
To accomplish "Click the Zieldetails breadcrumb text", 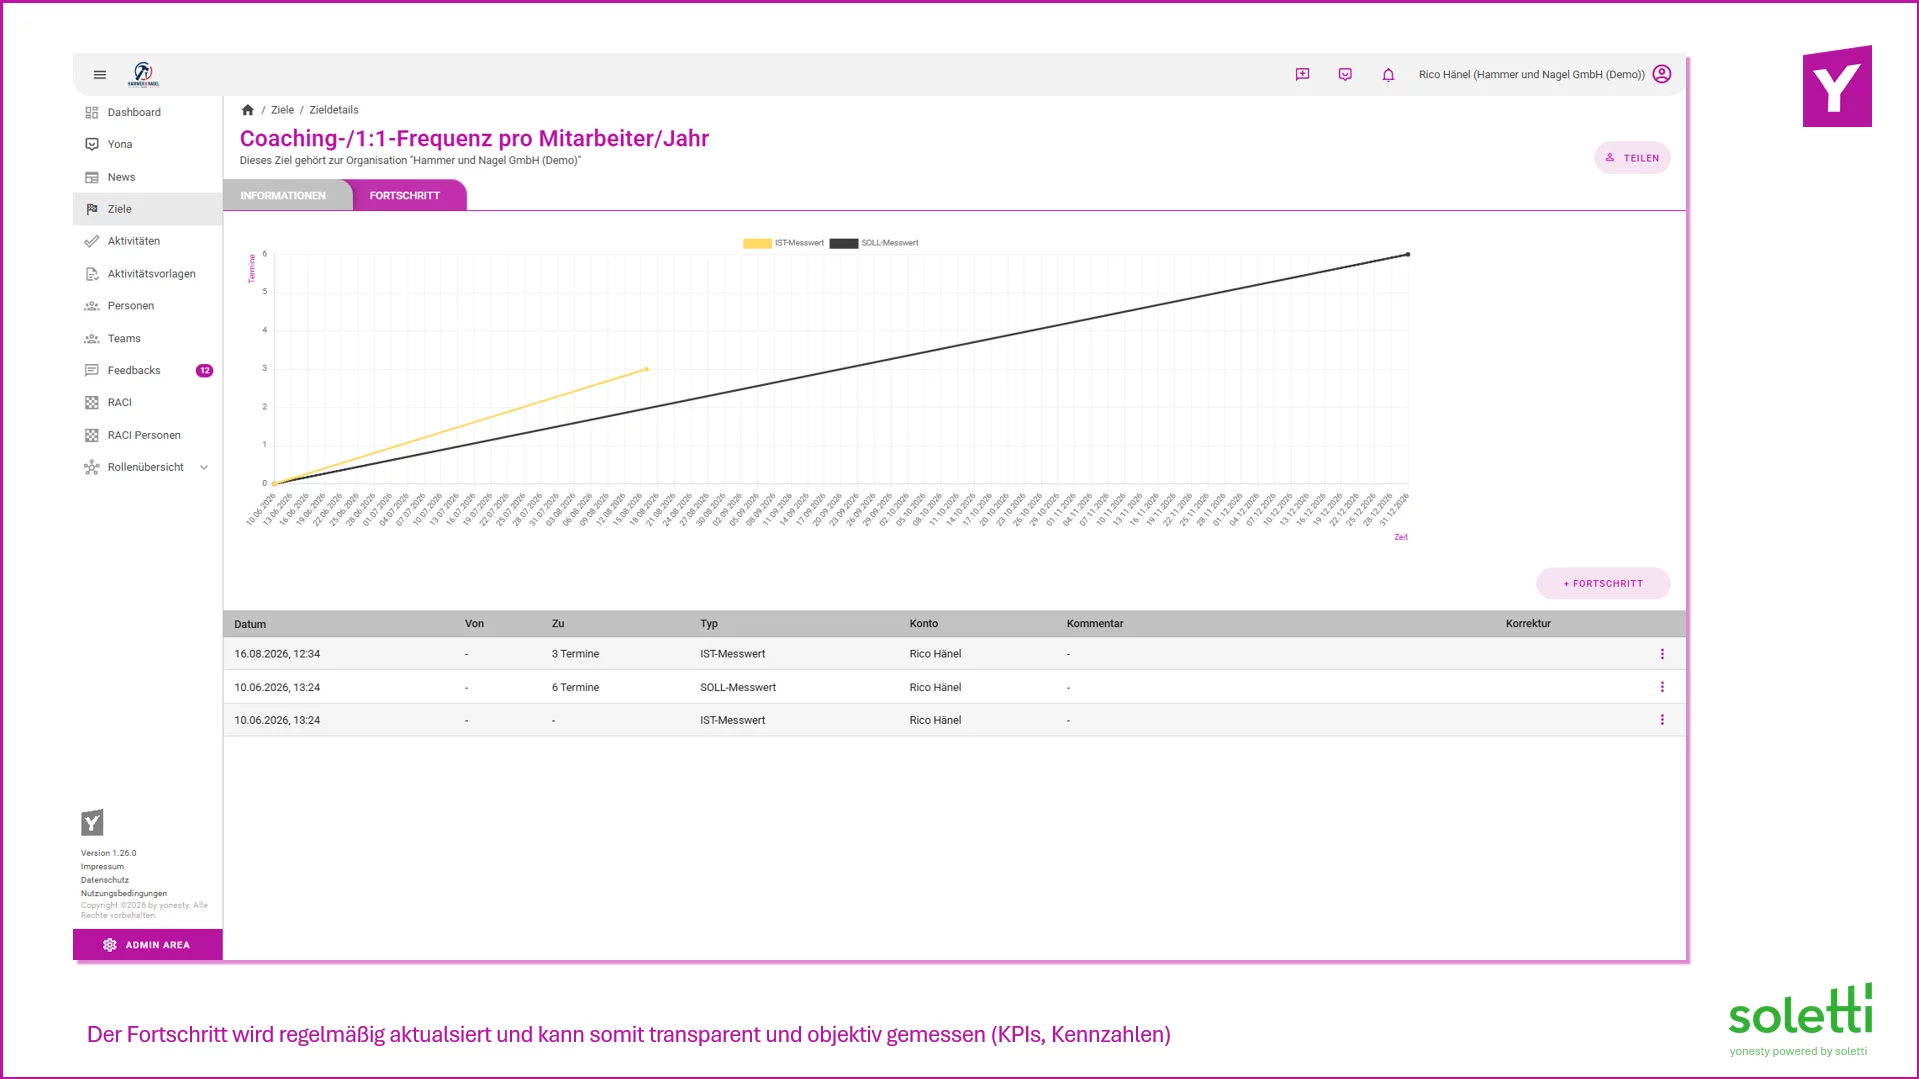I will (x=333, y=110).
